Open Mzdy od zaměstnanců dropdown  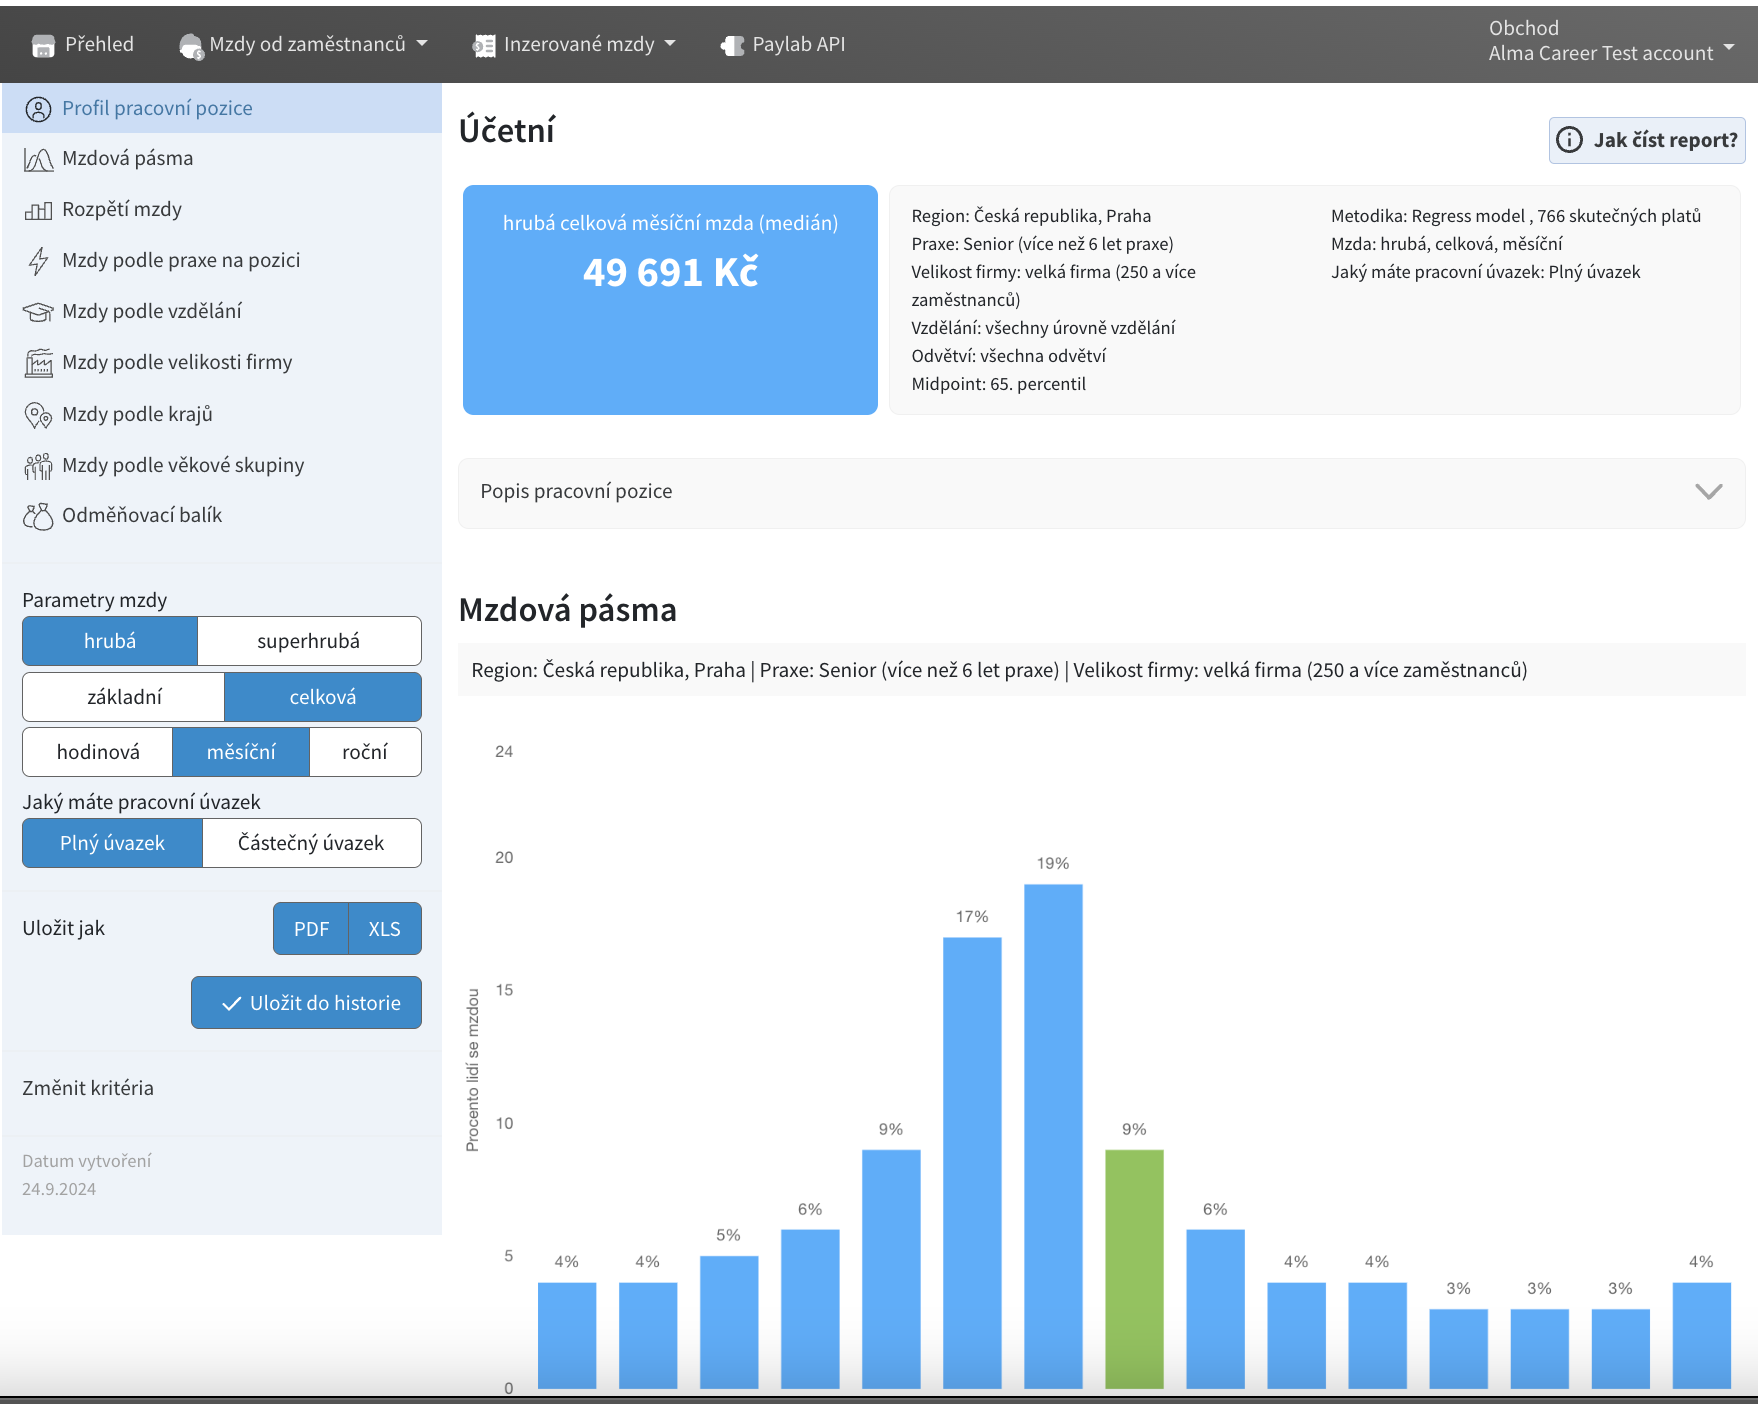point(304,44)
